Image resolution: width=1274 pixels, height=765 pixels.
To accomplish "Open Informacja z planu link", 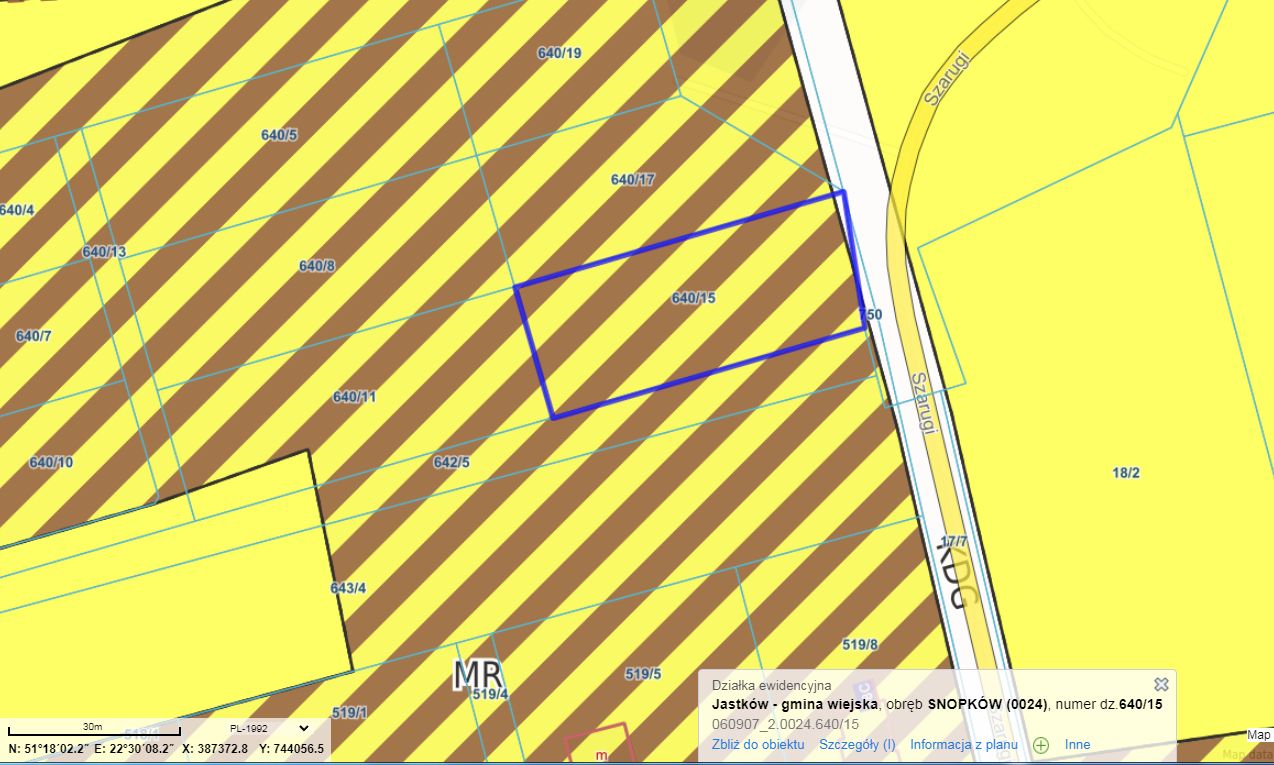I will pyautogui.click(x=964, y=745).
